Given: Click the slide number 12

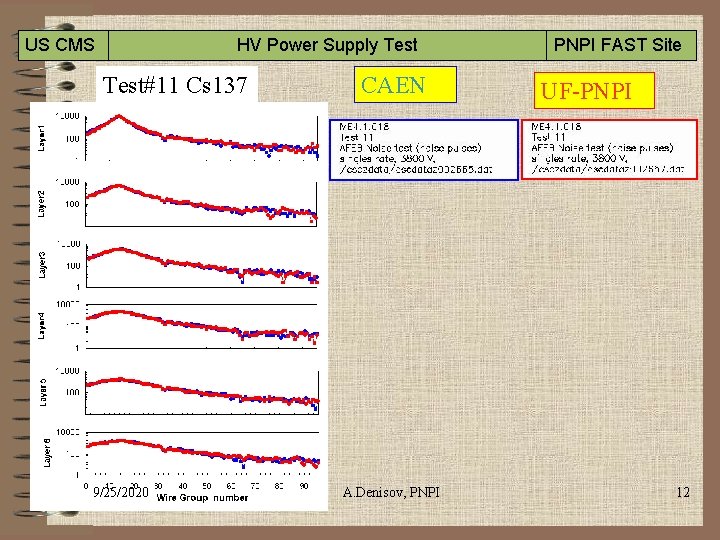Looking at the screenshot, I should 683,492.
